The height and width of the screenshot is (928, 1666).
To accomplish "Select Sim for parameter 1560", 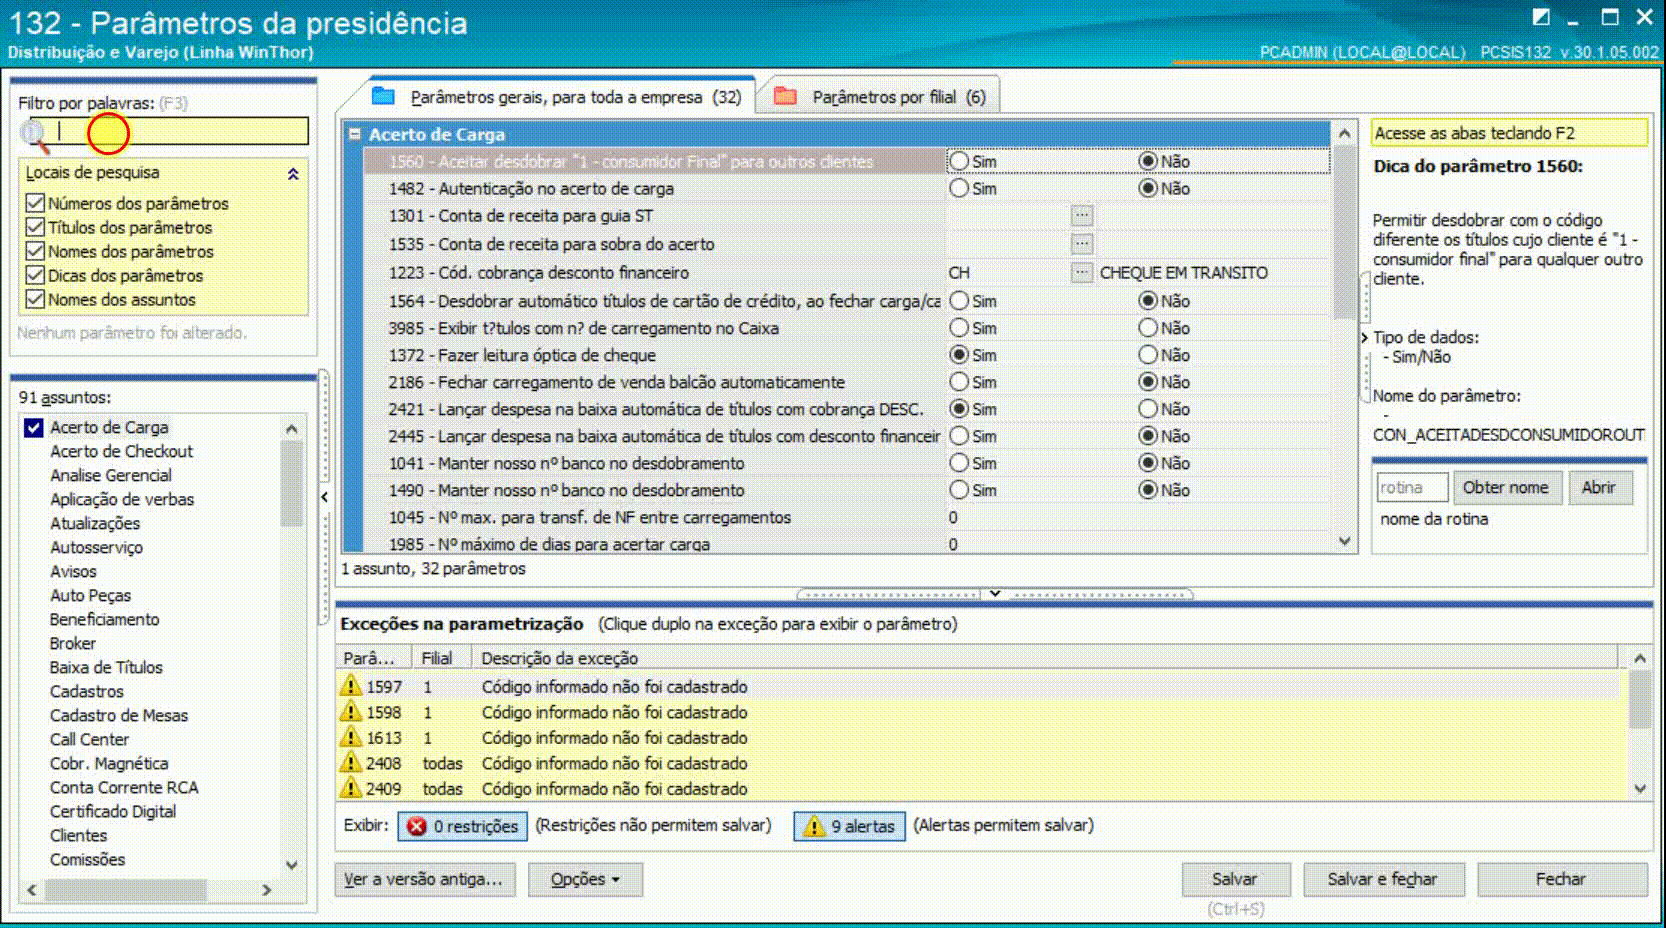I will pos(959,161).
